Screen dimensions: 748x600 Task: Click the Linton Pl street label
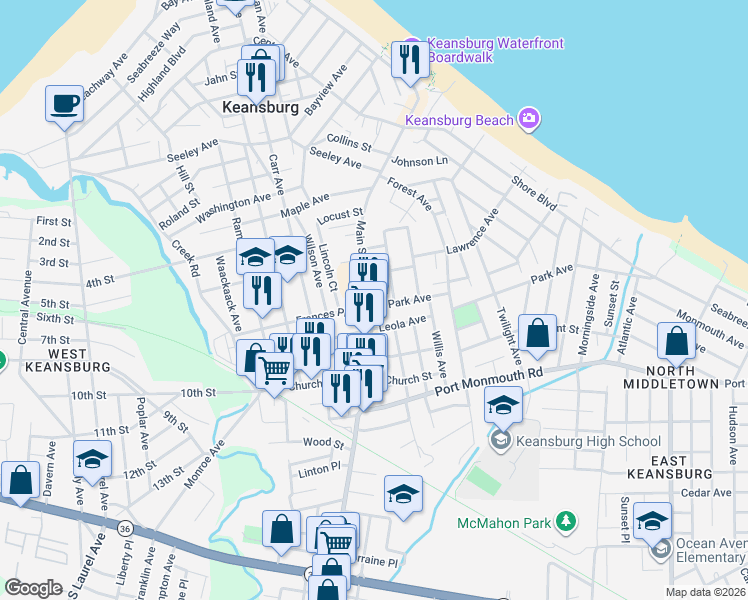tap(319, 470)
